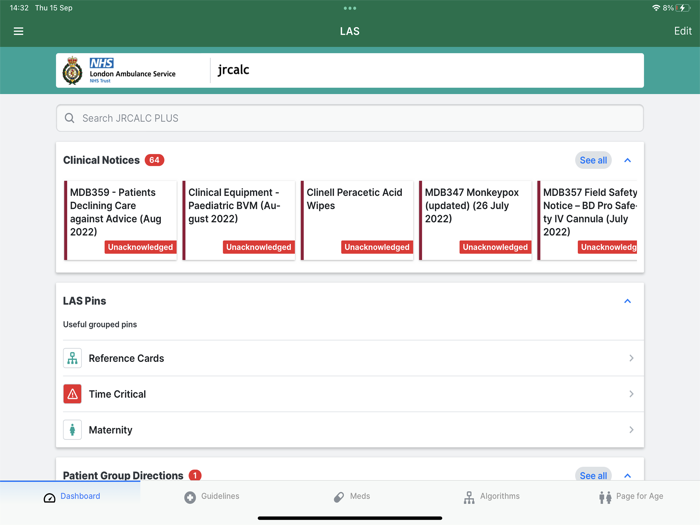Open Clinell Peracetic Acid Wipes notice
The image size is (700, 525).
(357, 220)
